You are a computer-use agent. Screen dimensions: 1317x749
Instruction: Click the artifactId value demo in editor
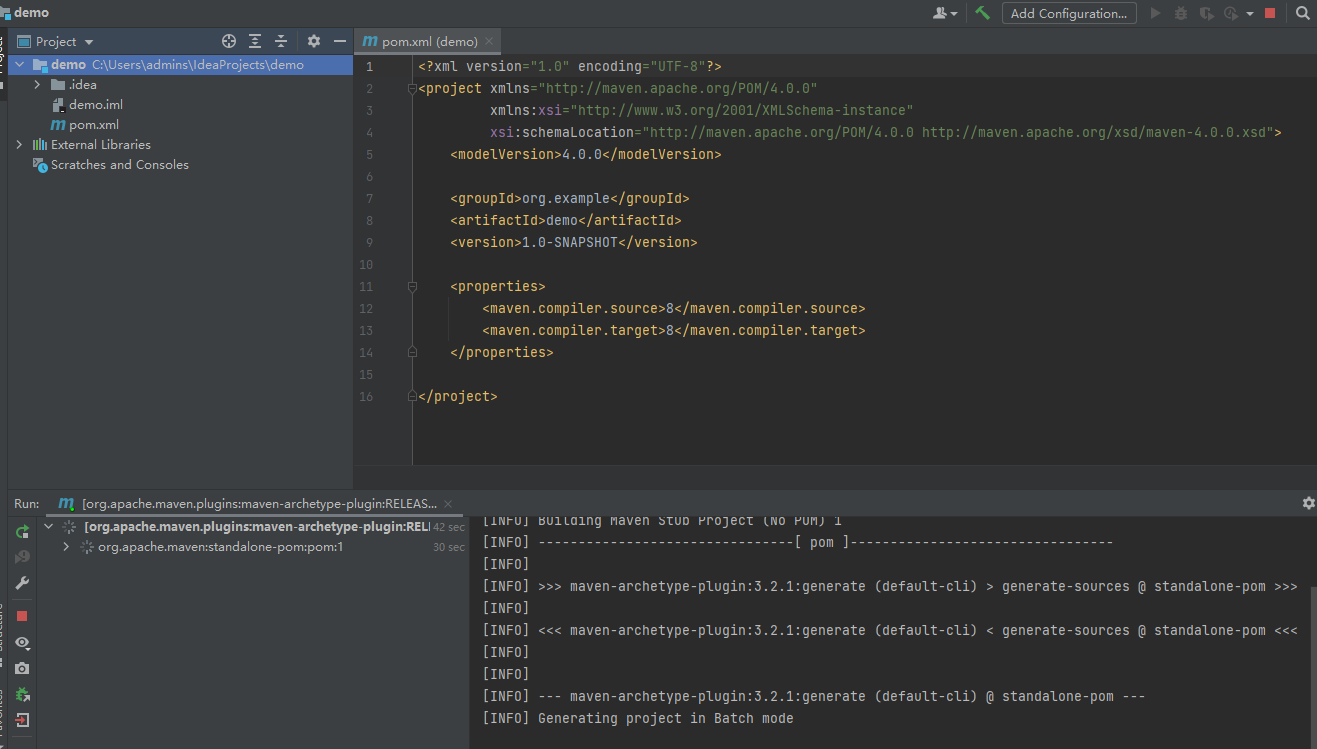tap(562, 220)
